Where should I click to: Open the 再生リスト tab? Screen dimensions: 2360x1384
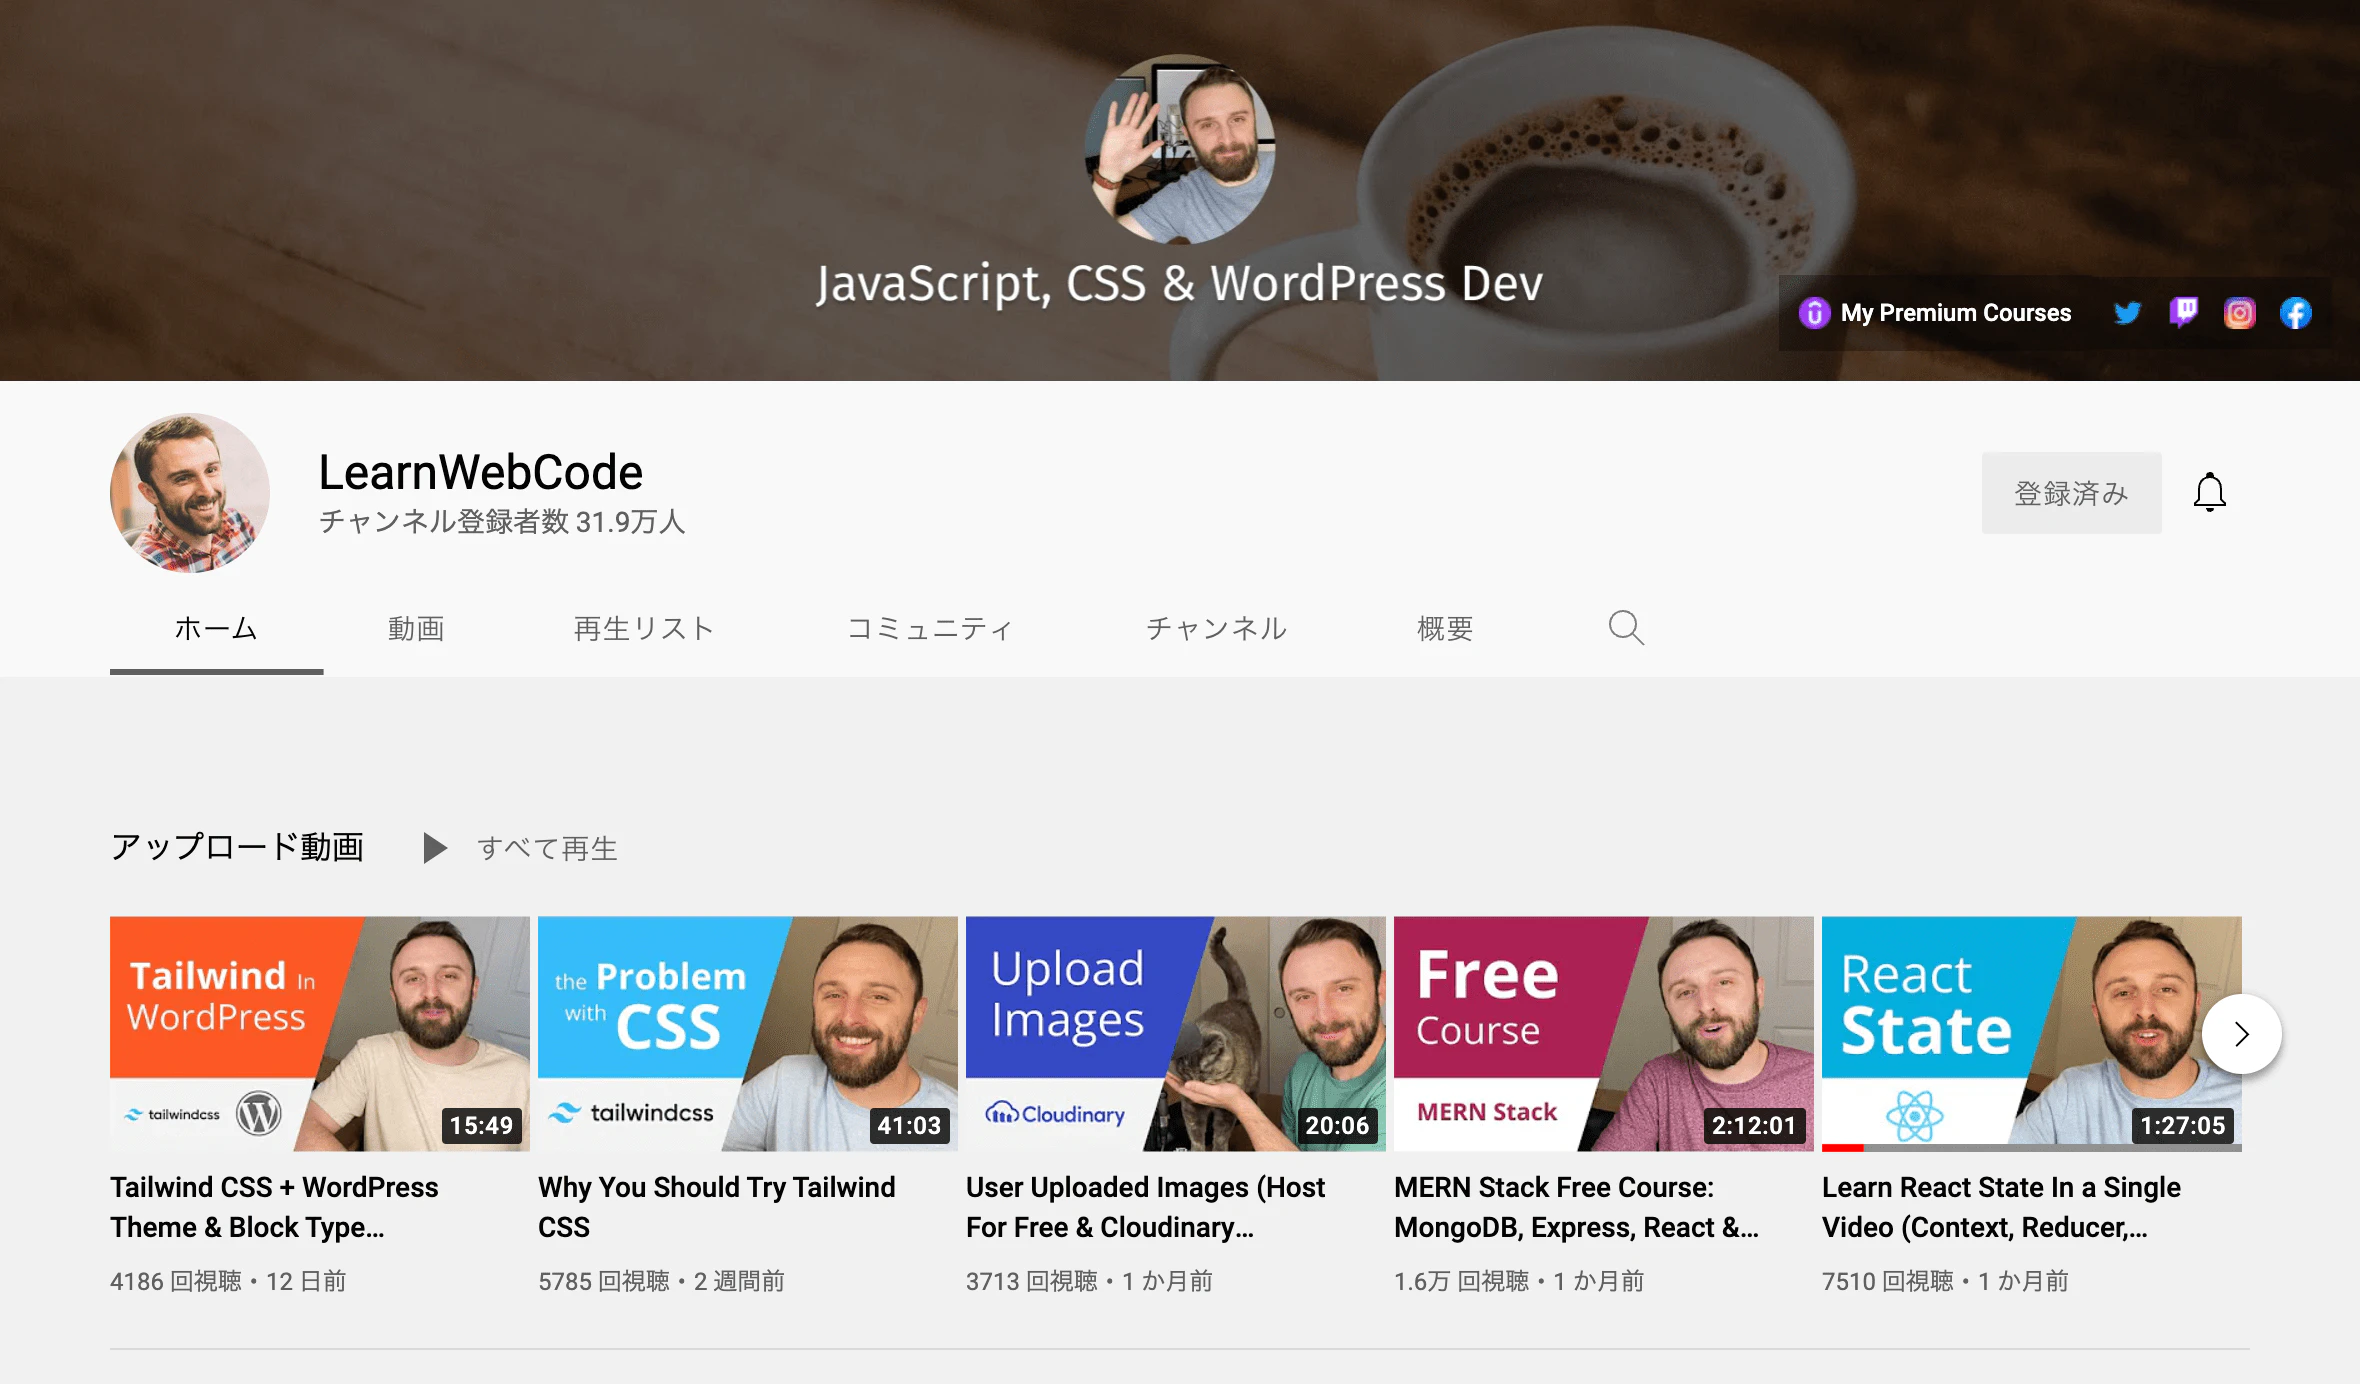643,628
